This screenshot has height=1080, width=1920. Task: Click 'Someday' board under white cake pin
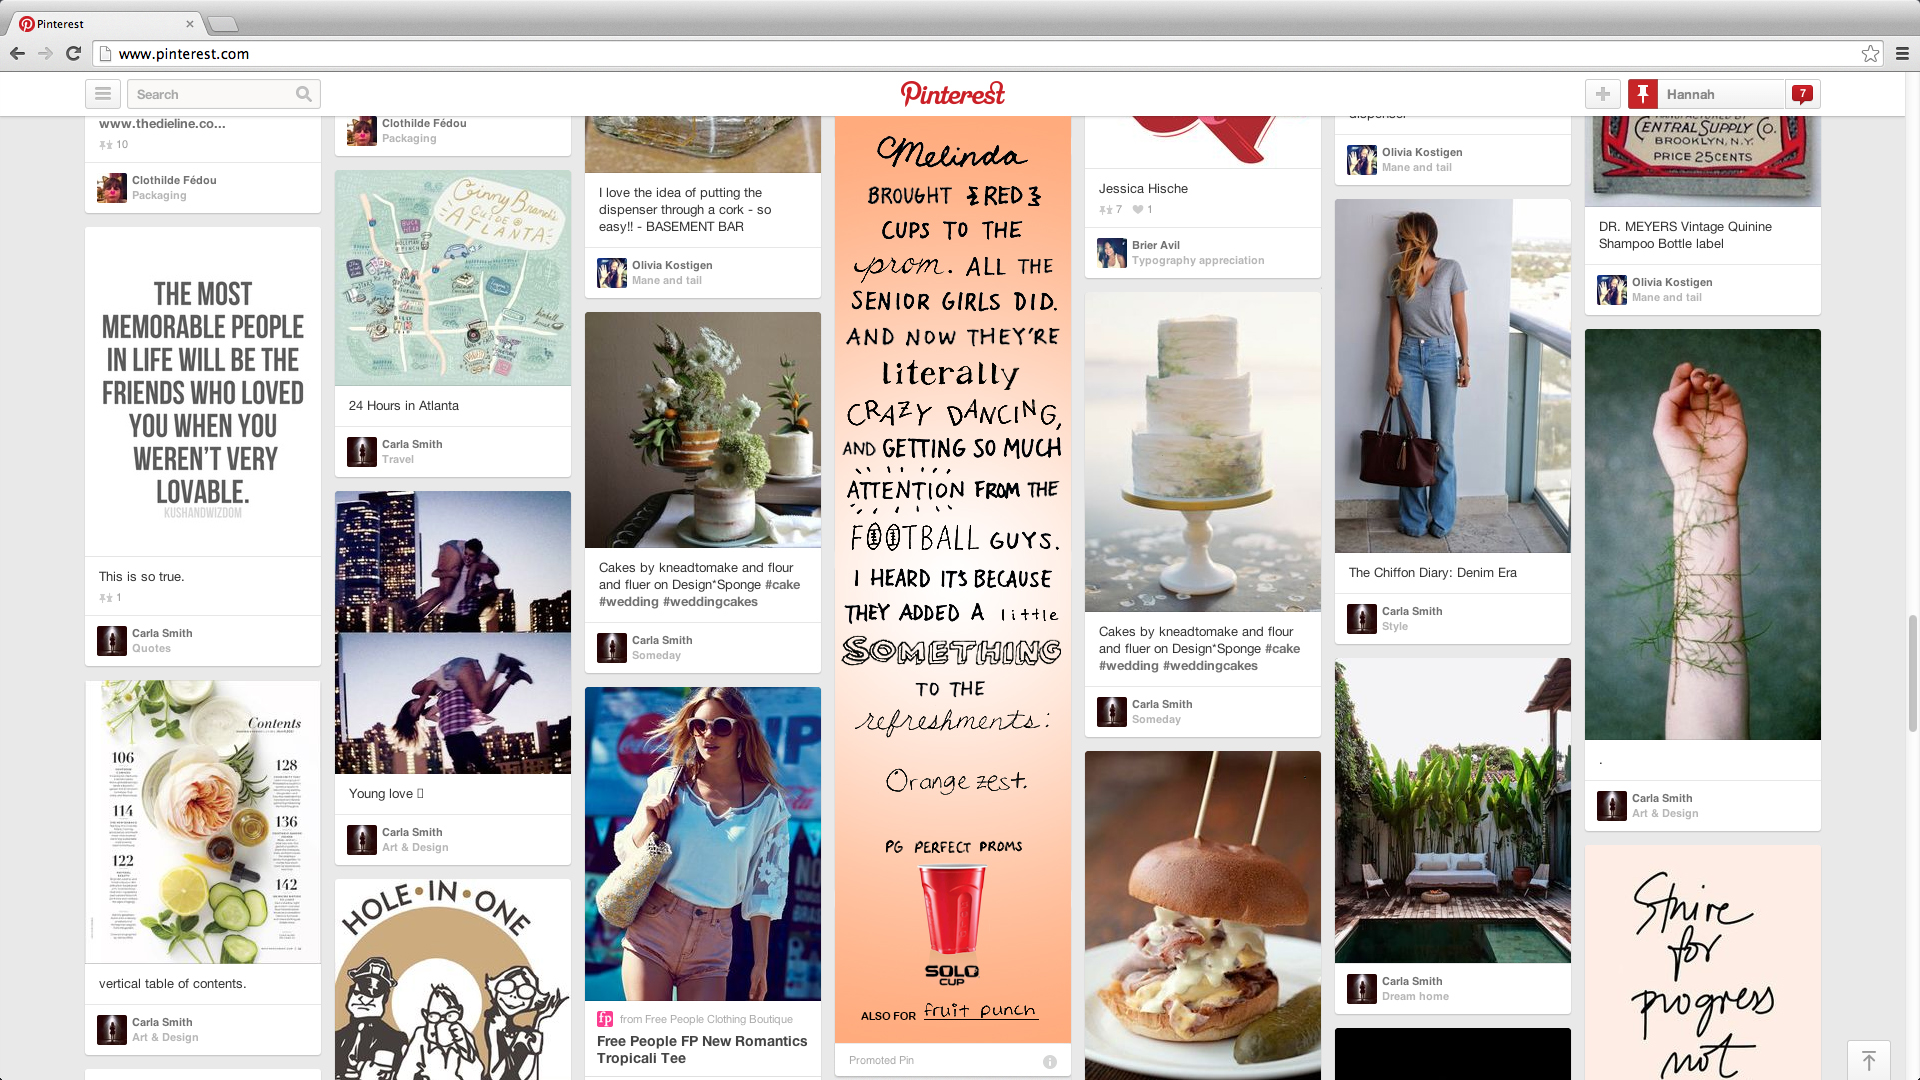(1156, 720)
